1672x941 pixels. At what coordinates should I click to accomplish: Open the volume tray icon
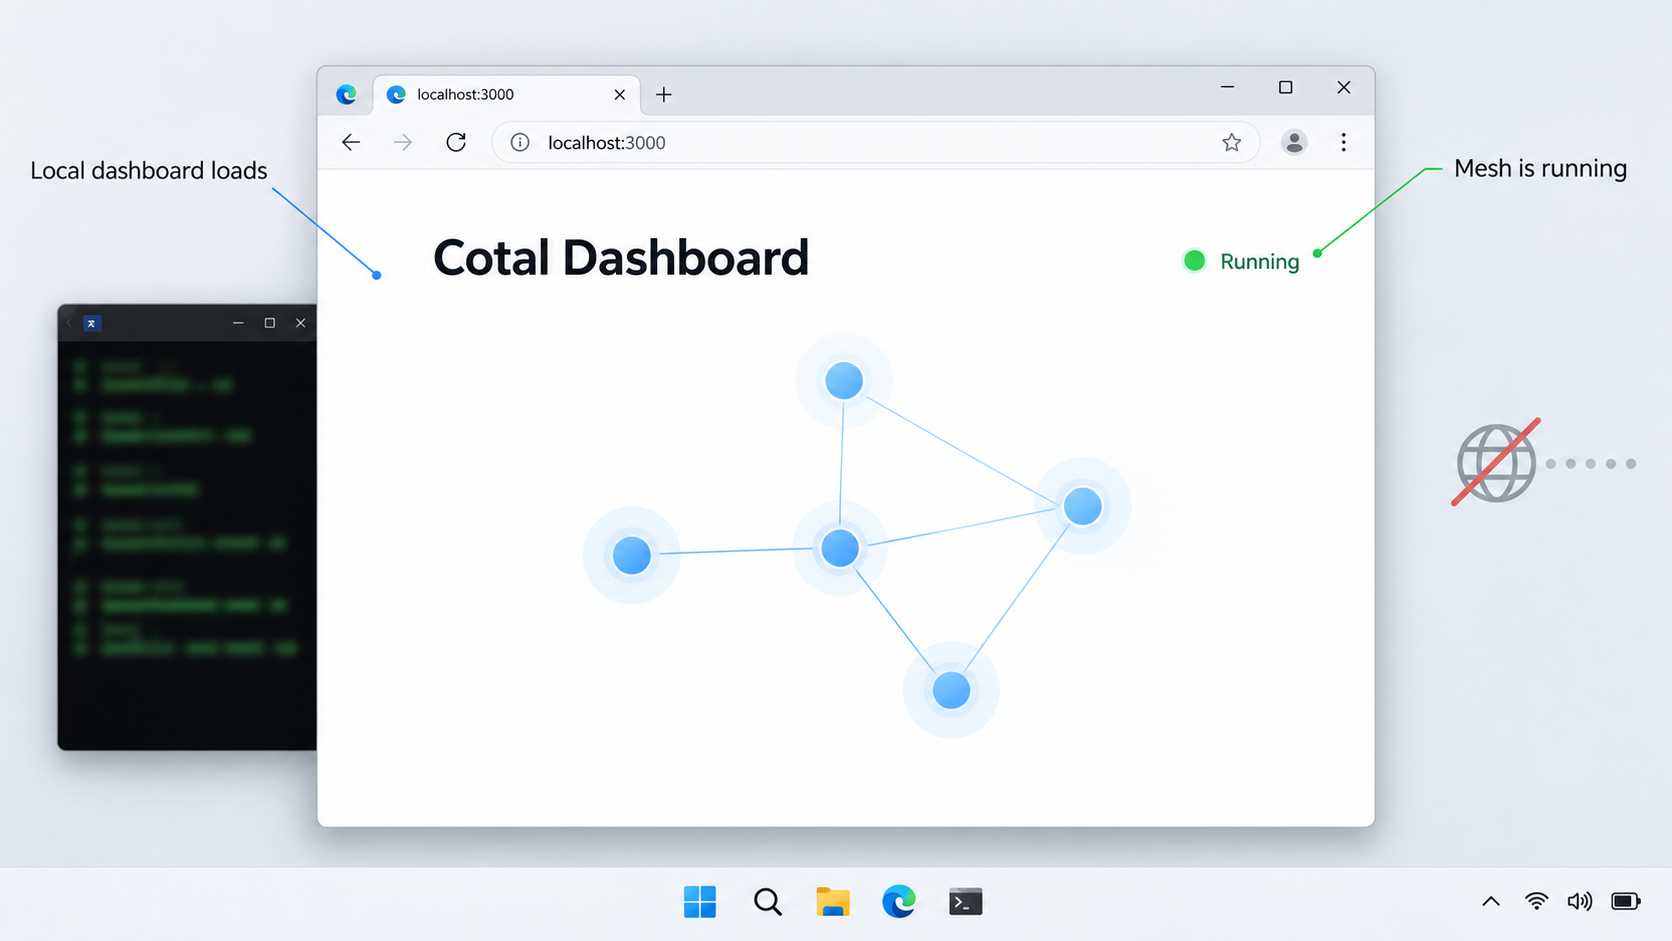click(x=1580, y=902)
